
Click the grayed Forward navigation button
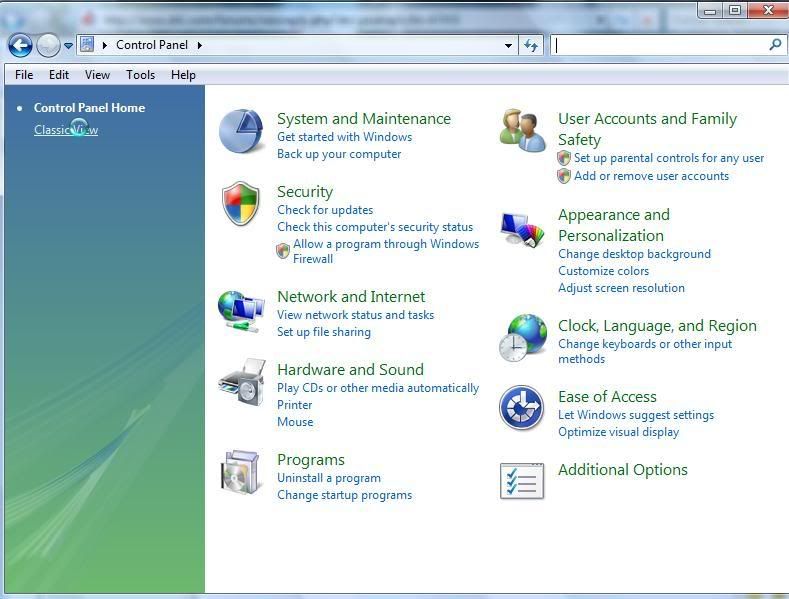pos(48,46)
